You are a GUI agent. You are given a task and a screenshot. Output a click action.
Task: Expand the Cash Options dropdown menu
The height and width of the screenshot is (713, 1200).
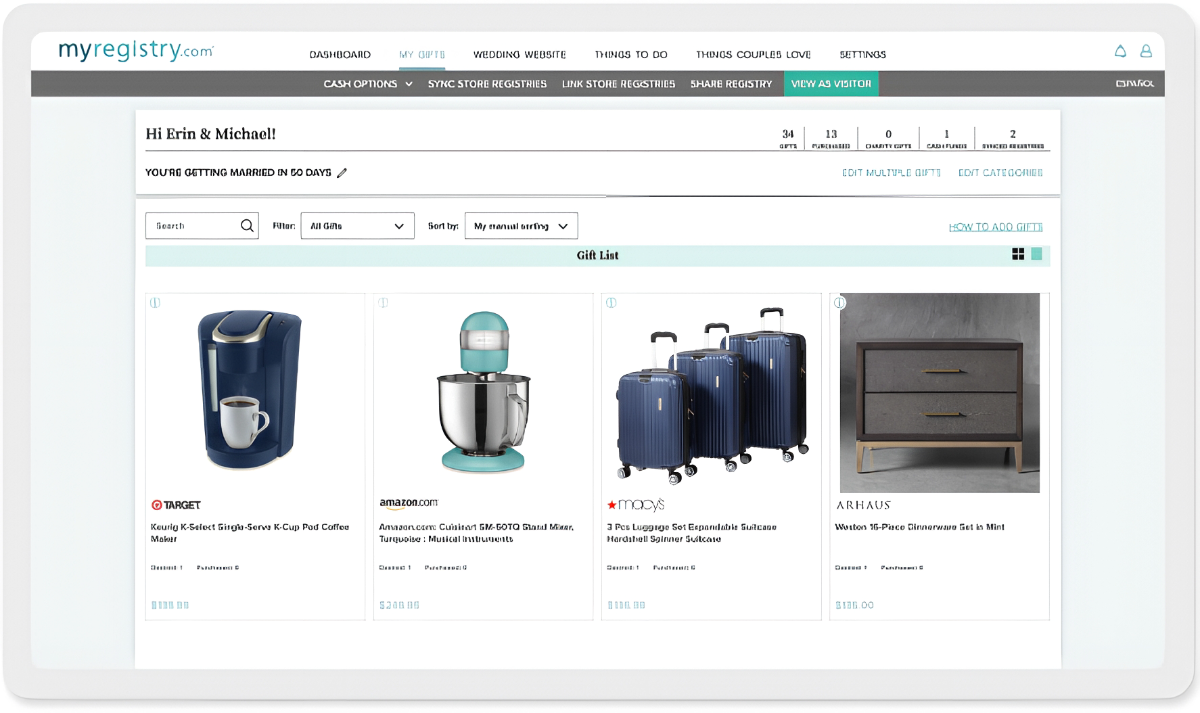point(368,84)
